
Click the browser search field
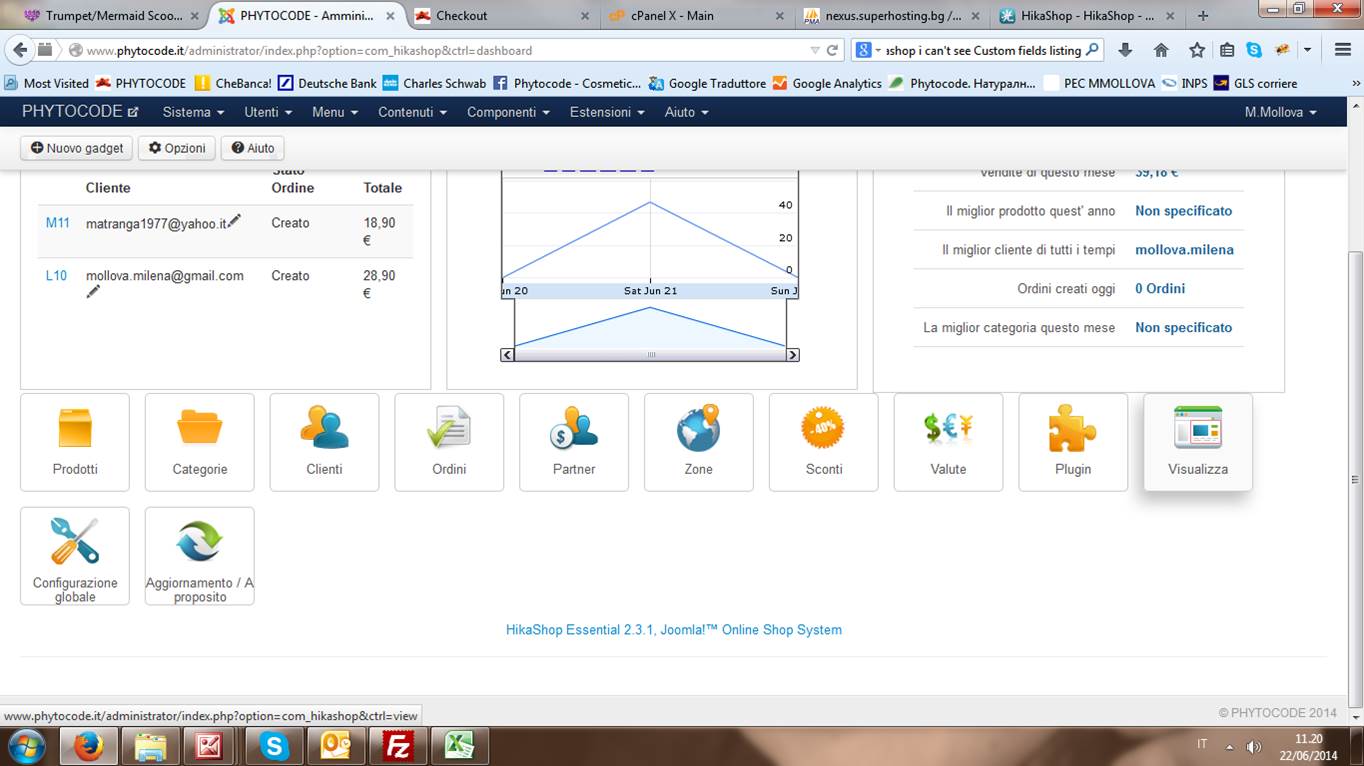pyautogui.click(x=978, y=50)
